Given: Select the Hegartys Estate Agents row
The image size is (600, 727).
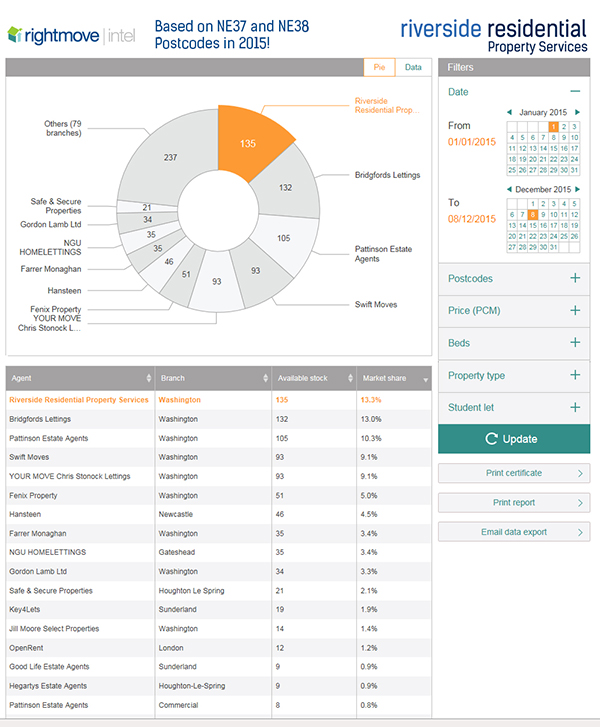Looking at the screenshot, I should 218,686.
